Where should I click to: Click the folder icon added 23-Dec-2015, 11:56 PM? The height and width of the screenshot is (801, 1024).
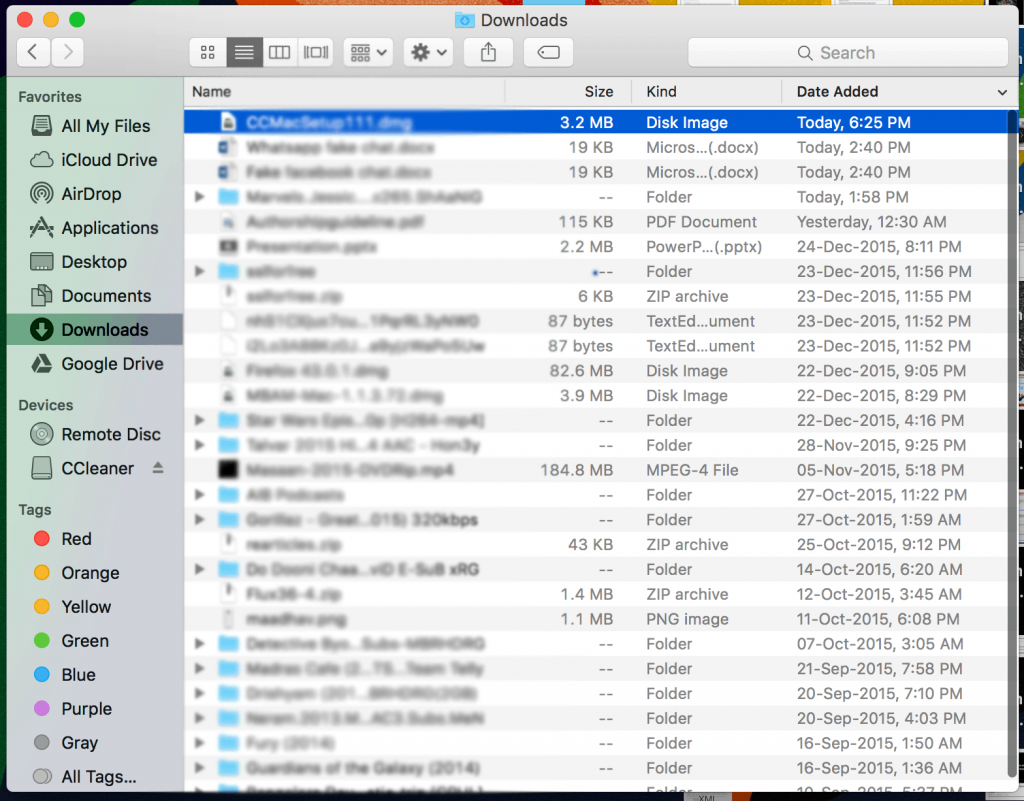coord(228,272)
